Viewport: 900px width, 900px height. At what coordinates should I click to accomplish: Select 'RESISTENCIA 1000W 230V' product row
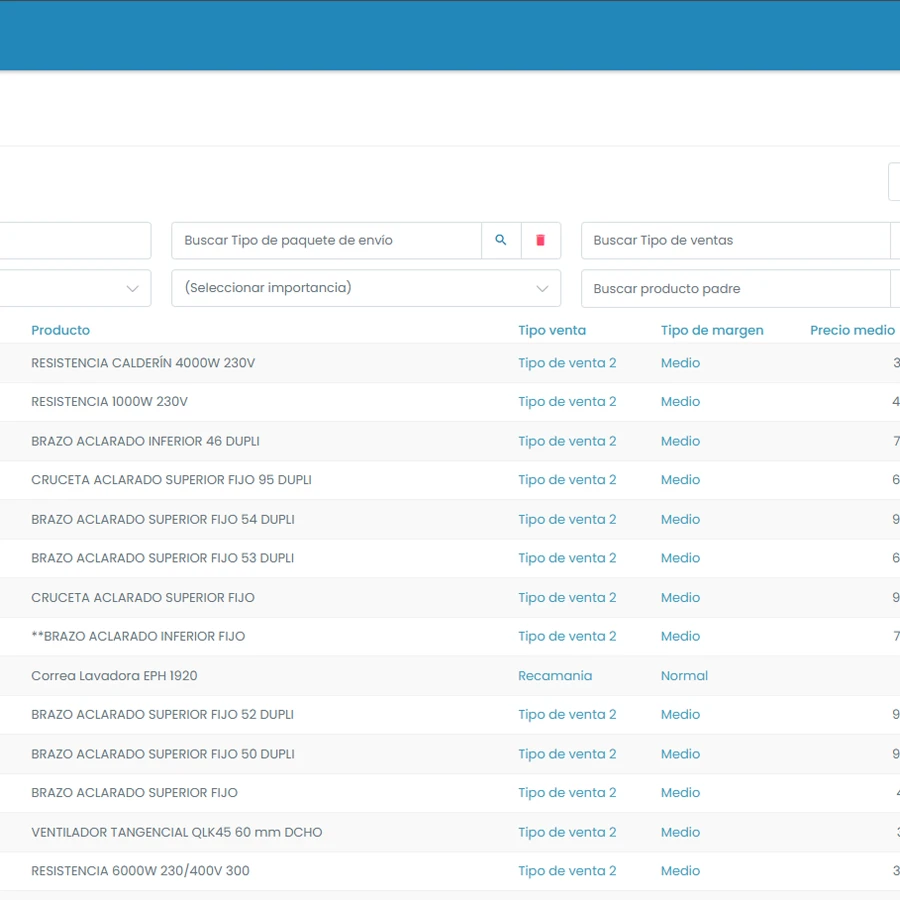click(x=450, y=402)
